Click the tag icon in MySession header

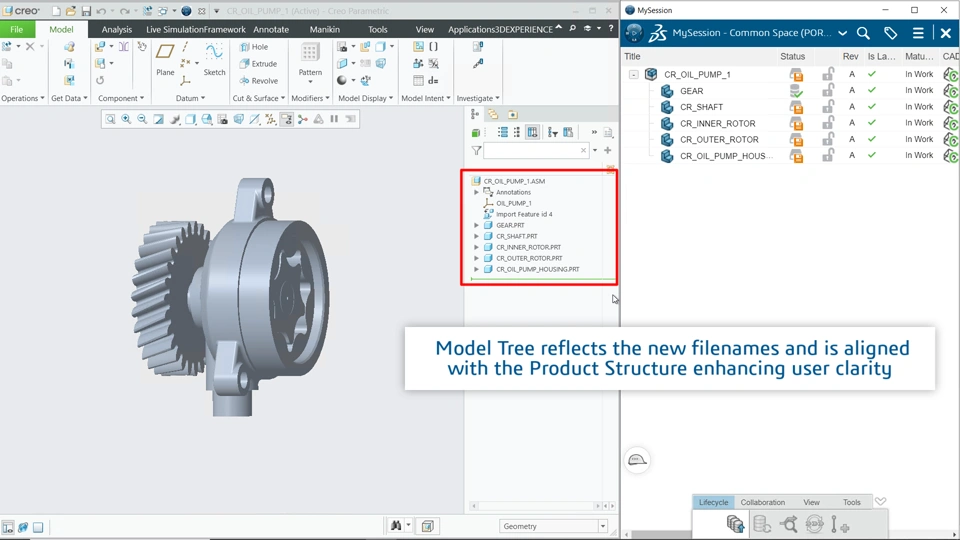[890, 33]
